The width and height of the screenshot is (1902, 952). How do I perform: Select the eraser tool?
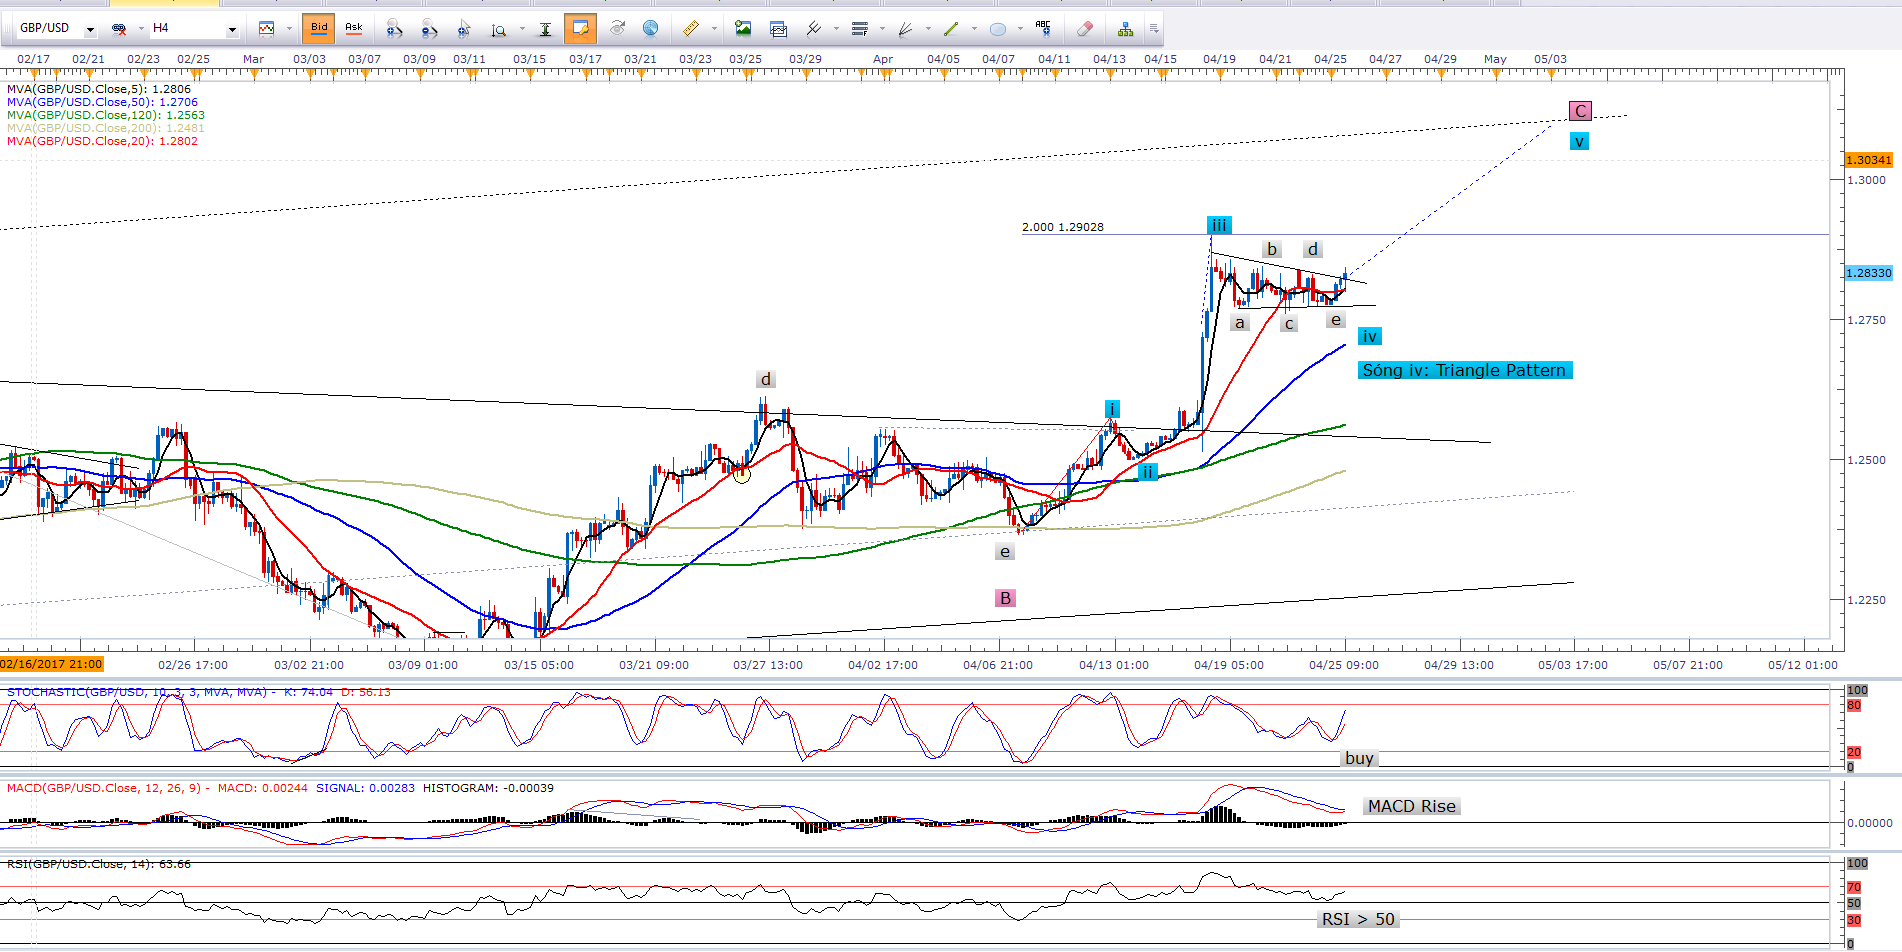tap(1084, 29)
